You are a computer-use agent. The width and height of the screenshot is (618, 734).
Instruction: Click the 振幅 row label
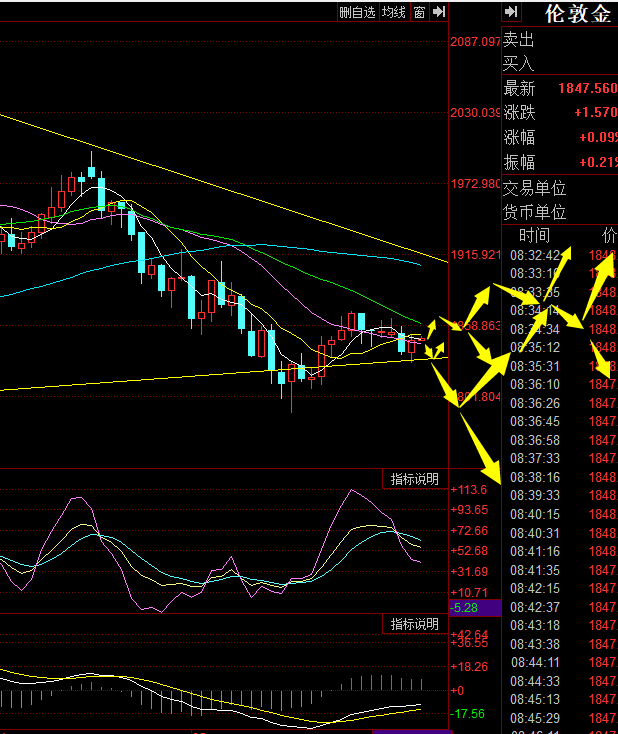coord(519,162)
